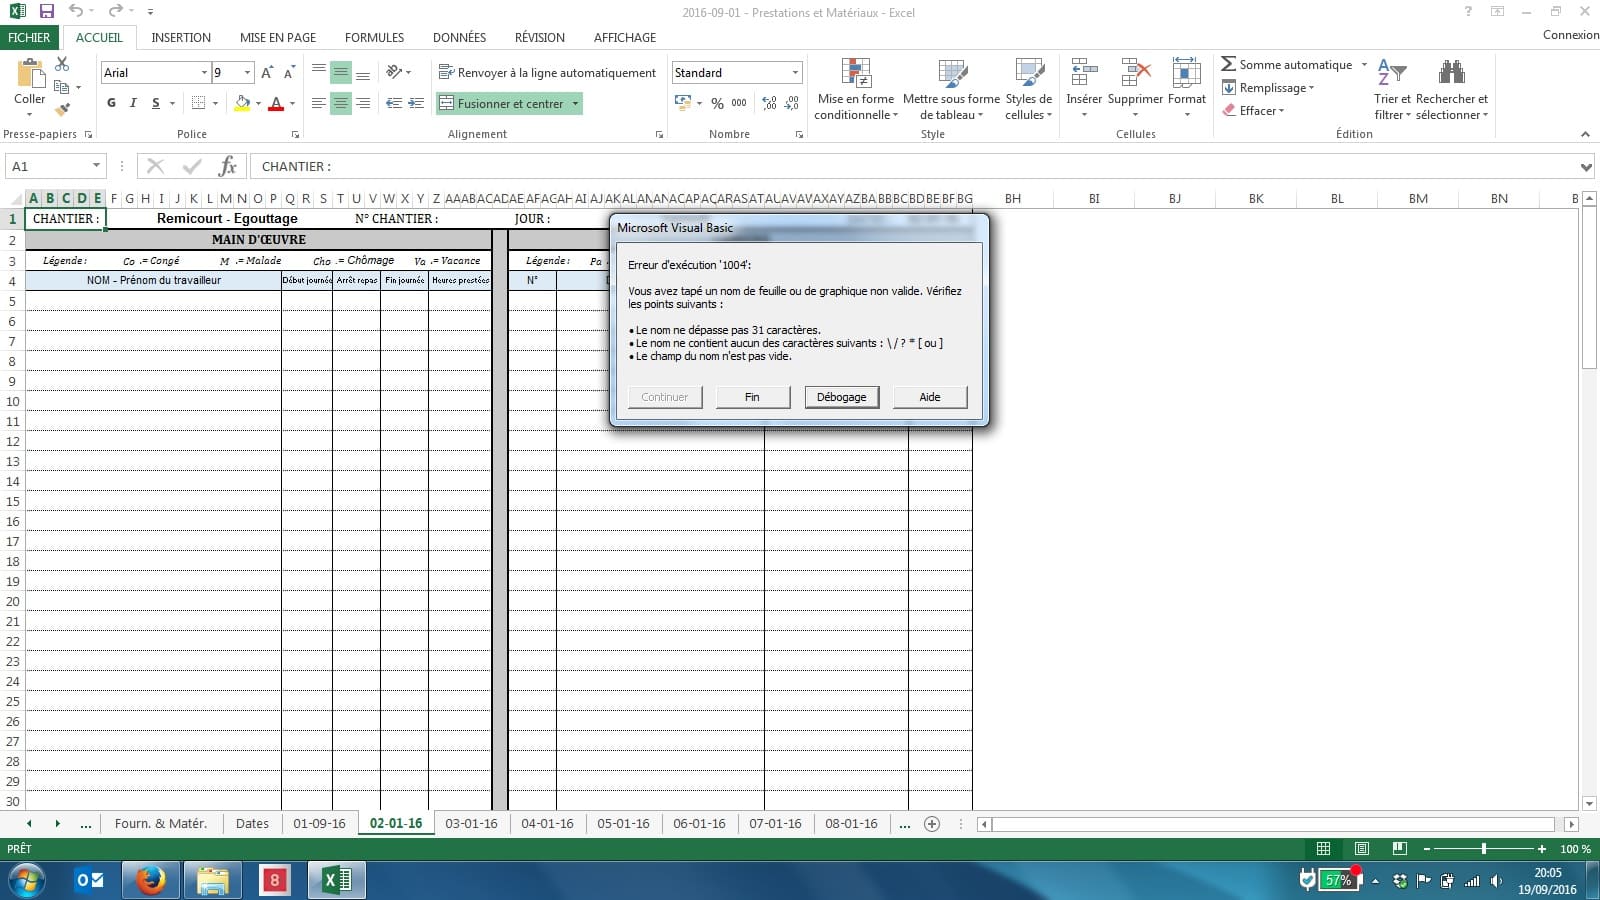Image resolution: width=1600 pixels, height=900 pixels.
Task: Toggle wrap text automatically option
Action: (x=547, y=73)
